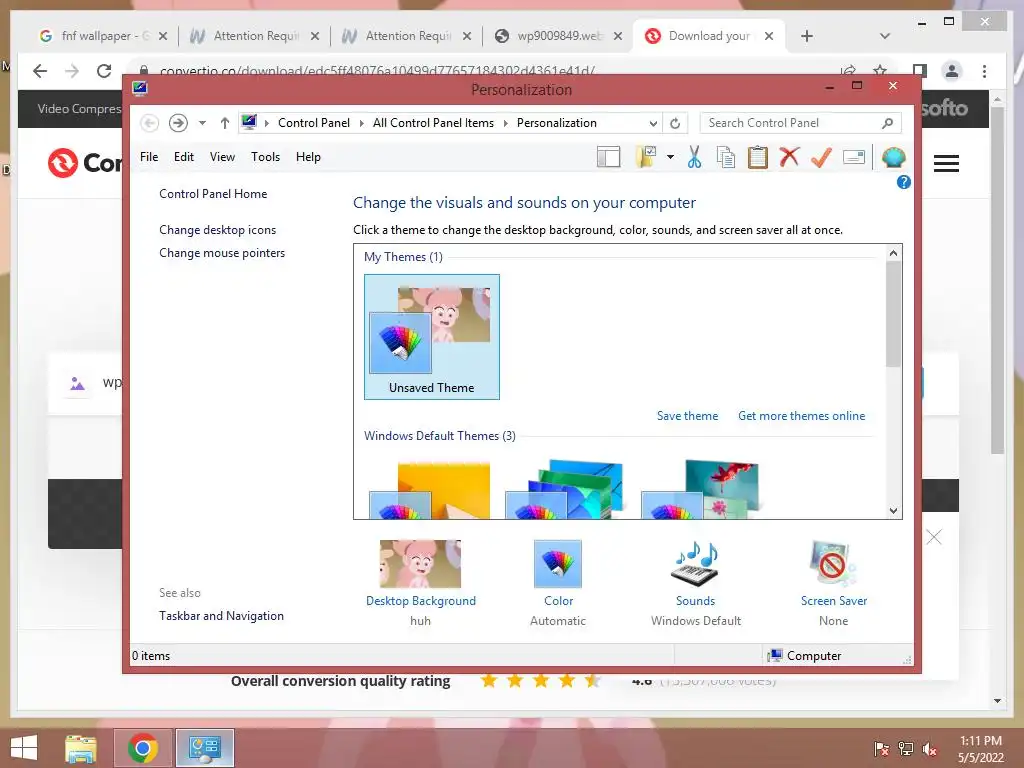Open Windows Start button
Viewport: 1024px width, 768px height.
tap(24, 748)
